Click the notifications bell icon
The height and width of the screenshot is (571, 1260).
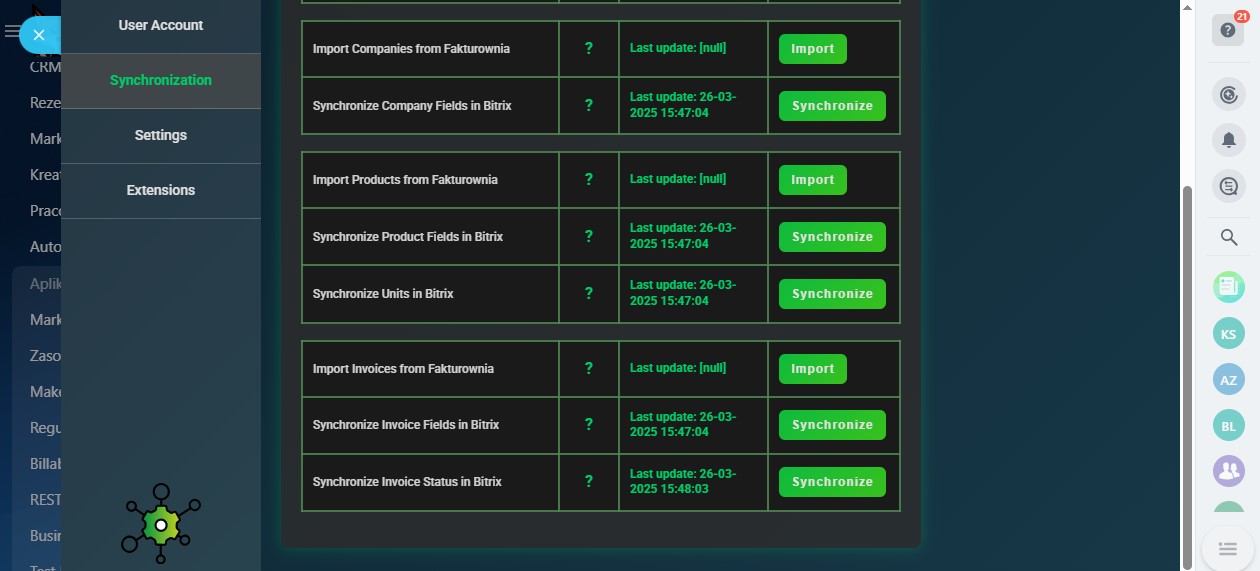coord(1229,140)
